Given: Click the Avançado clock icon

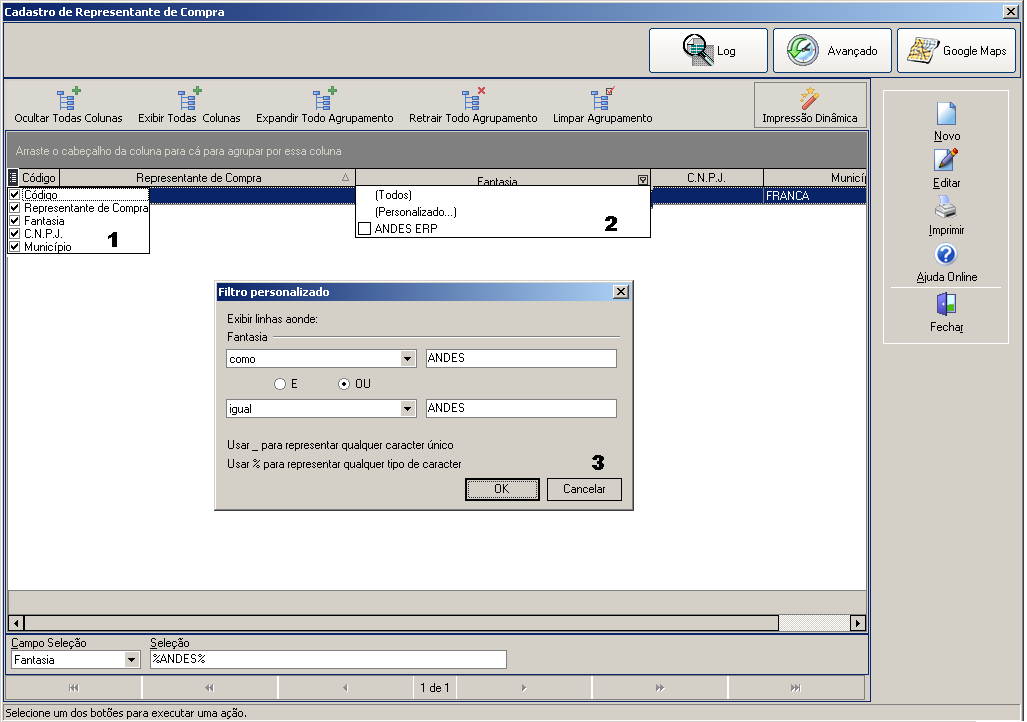Looking at the screenshot, I should pyautogui.click(x=802, y=50).
